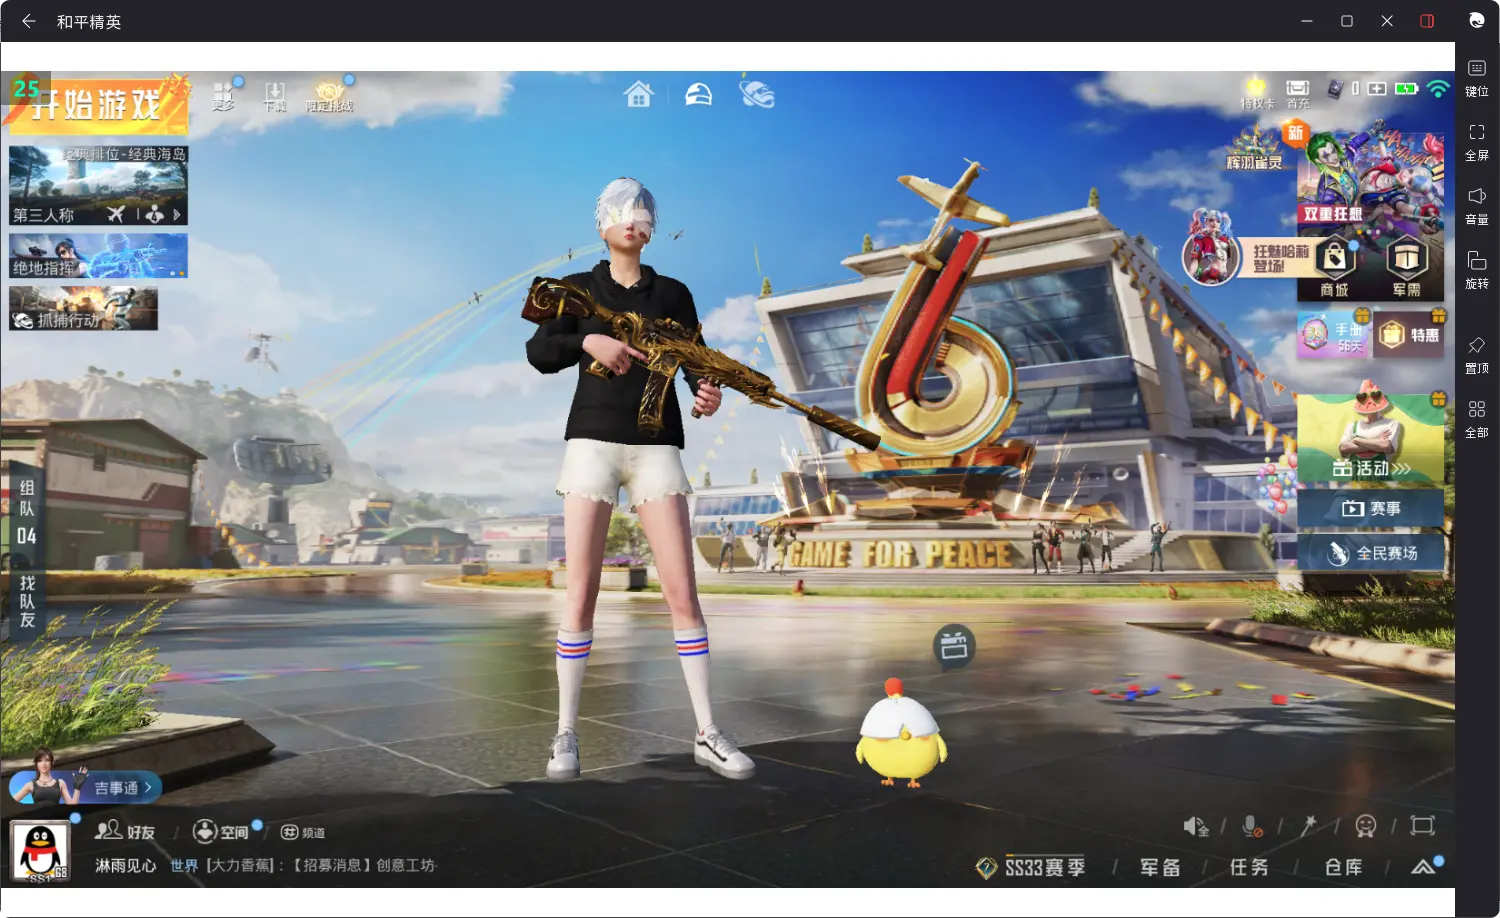Open the 全民赛场 arena button
The height and width of the screenshot is (918, 1500).
click(x=1371, y=553)
